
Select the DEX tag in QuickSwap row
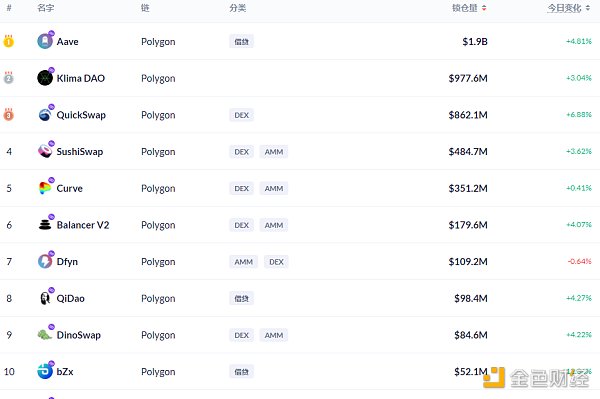(241, 115)
